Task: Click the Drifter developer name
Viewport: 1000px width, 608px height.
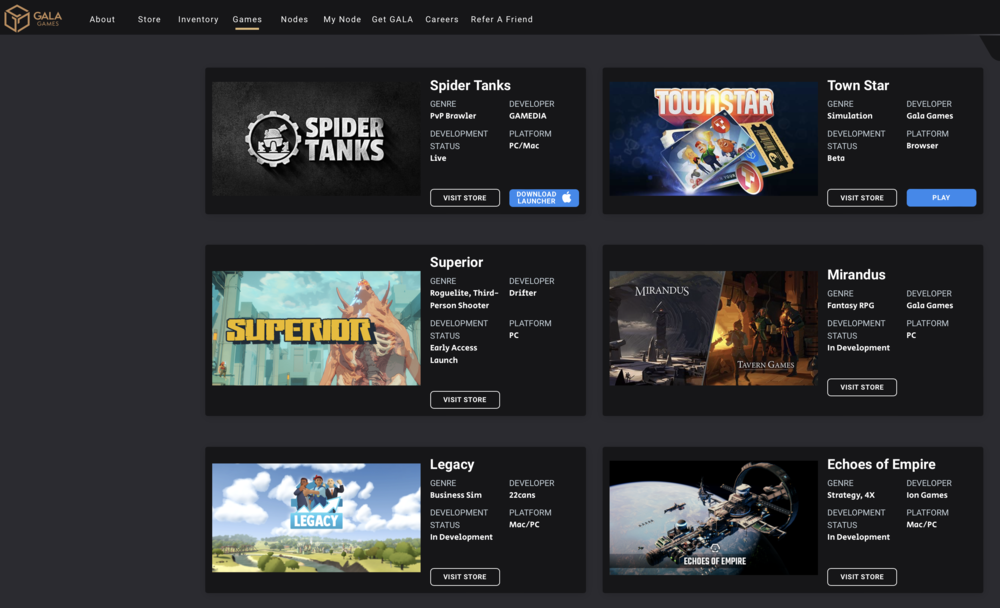Action: click(522, 293)
